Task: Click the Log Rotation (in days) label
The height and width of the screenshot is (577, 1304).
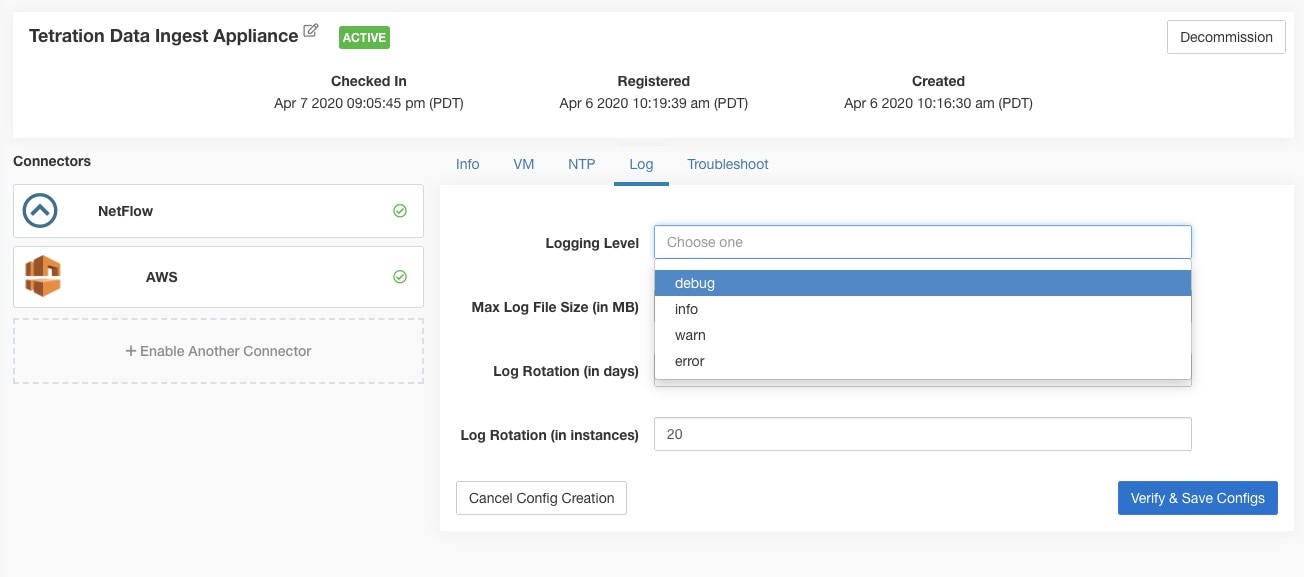Action: point(566,371)
